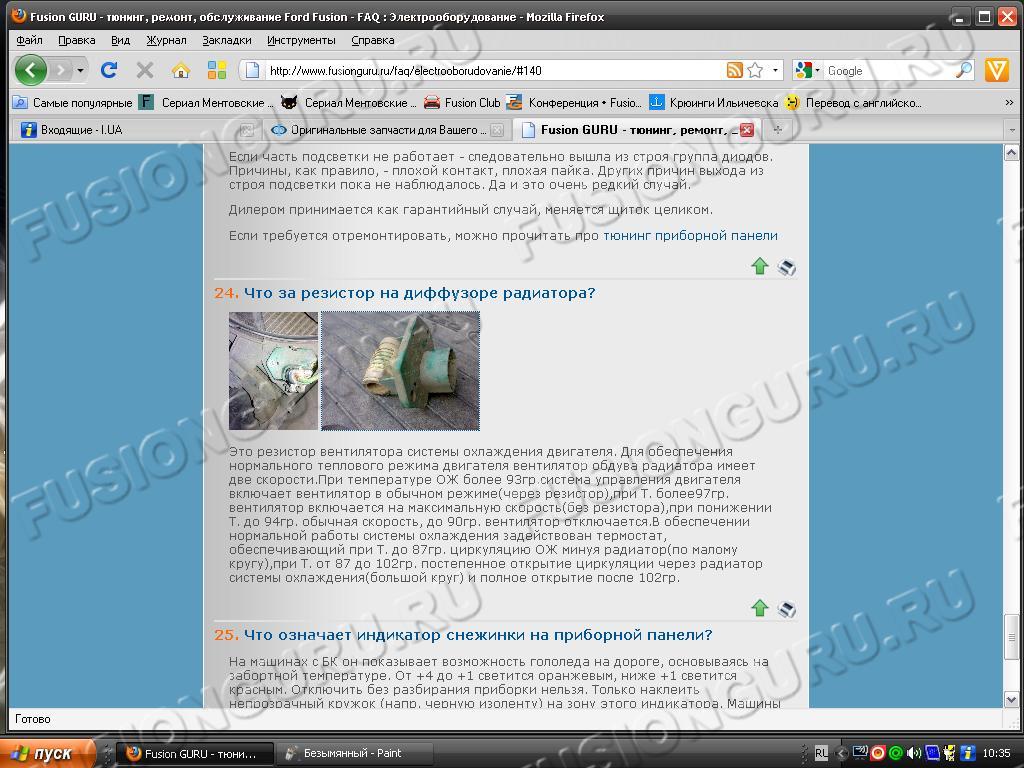
Task: Click the RSS feed icon in address bar
Action: pyautogui.click(x=734, y=70)
